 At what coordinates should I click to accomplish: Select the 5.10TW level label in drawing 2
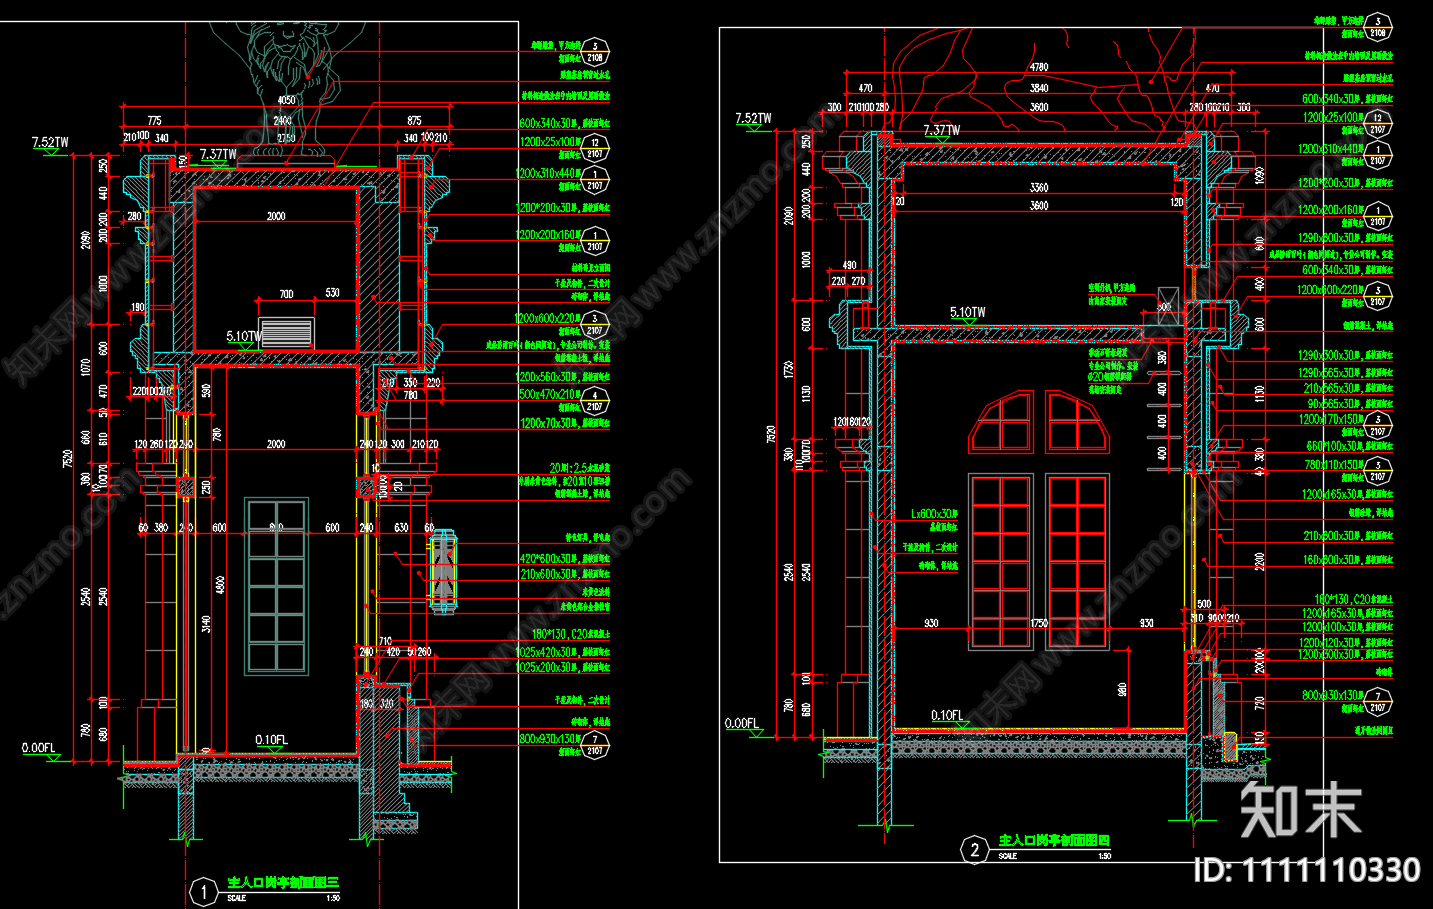[x=967, y=312]
